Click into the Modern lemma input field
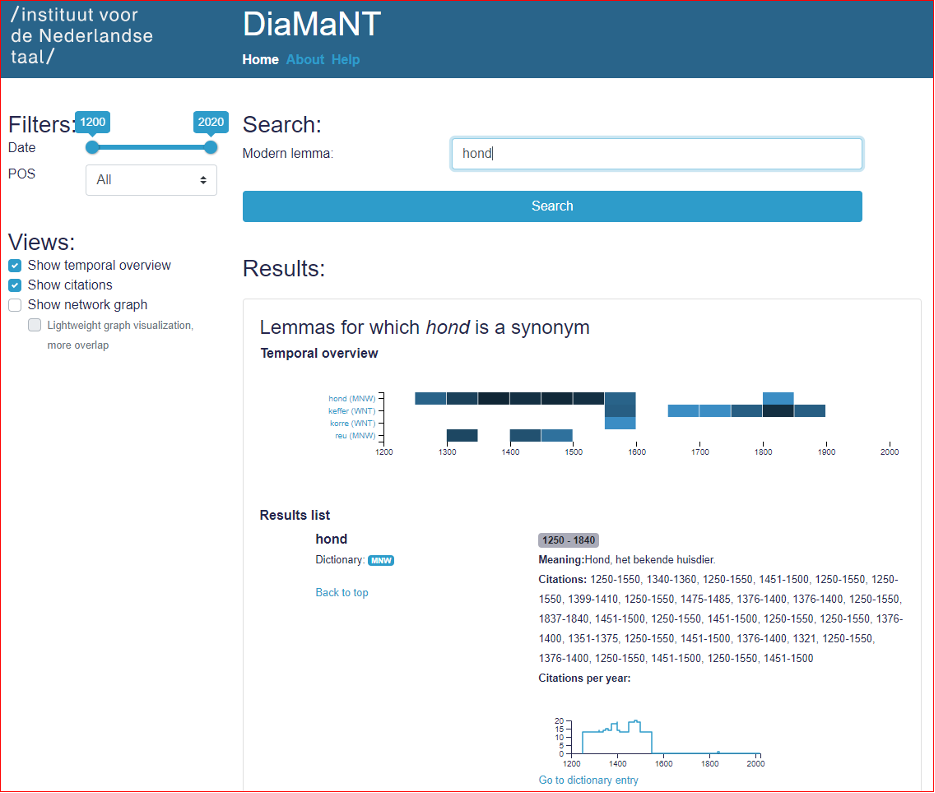The image size is (935, 793). pyautogui.click(x=657, y=154)
